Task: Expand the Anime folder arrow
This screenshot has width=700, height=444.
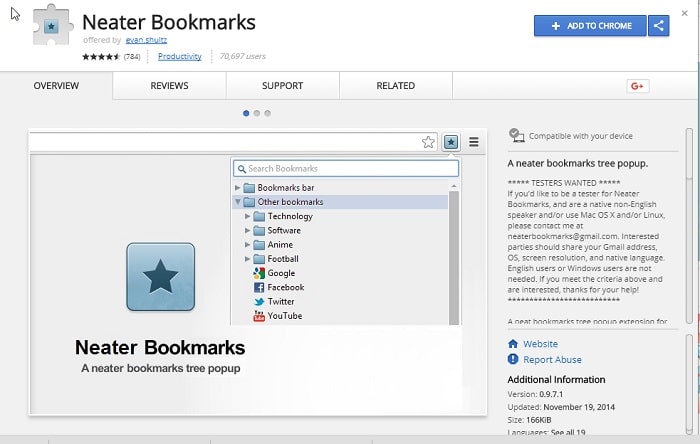Action: point(247,245)
